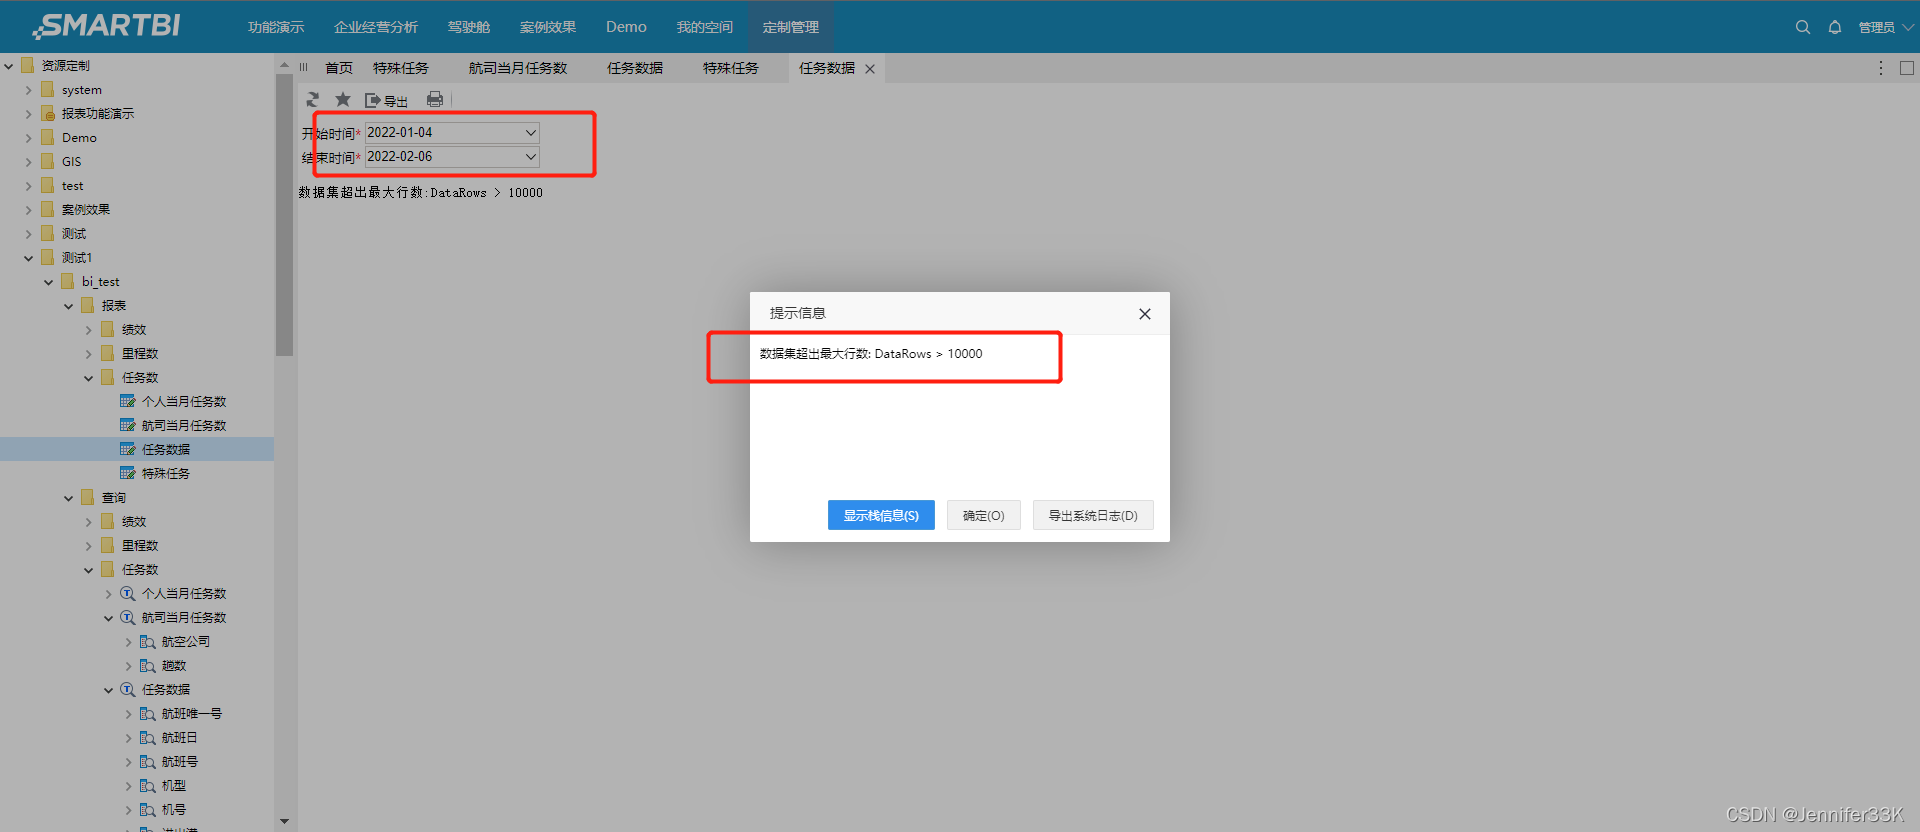Click the SMARTBI logo

(107, 26)
